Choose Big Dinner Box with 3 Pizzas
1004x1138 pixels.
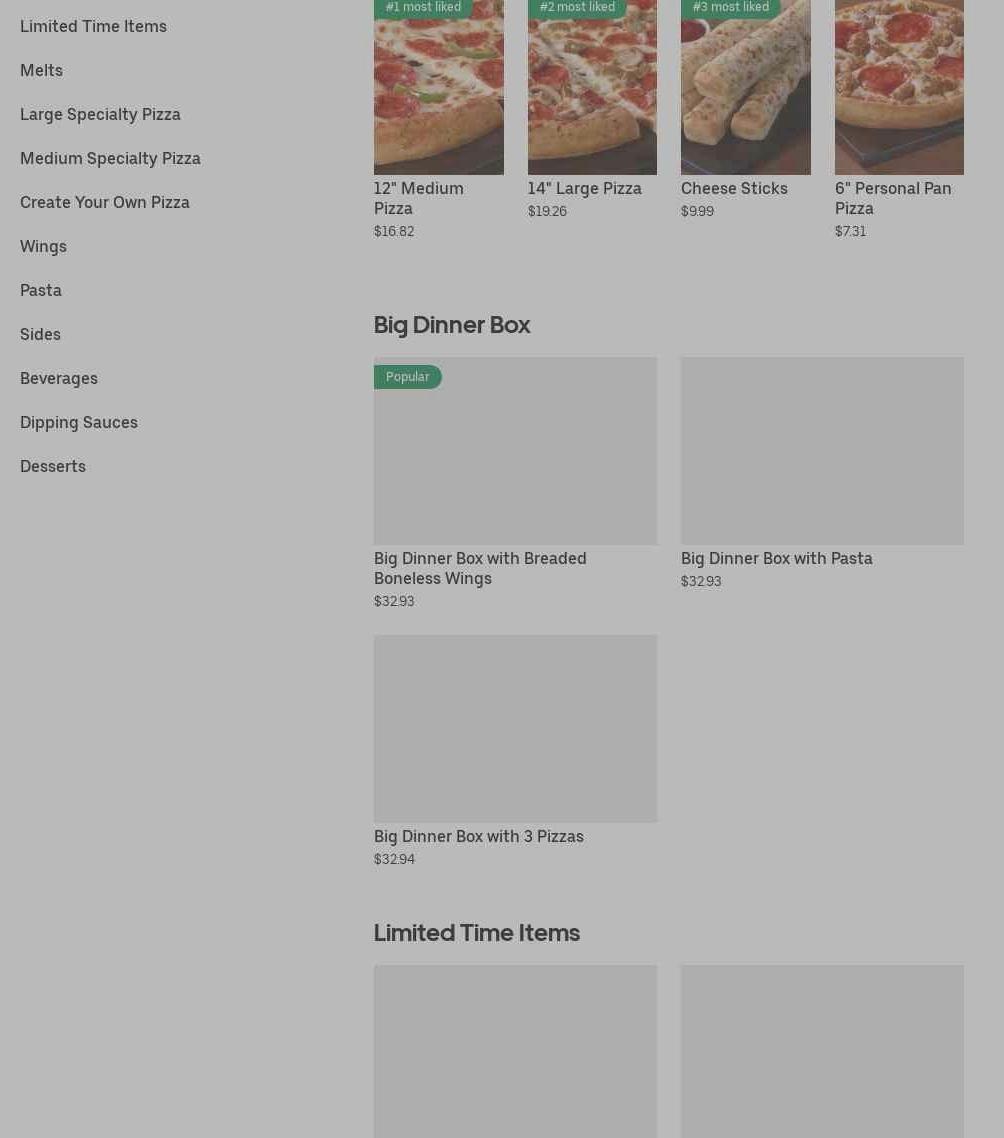pyautogui.click(x=515, y=729)
